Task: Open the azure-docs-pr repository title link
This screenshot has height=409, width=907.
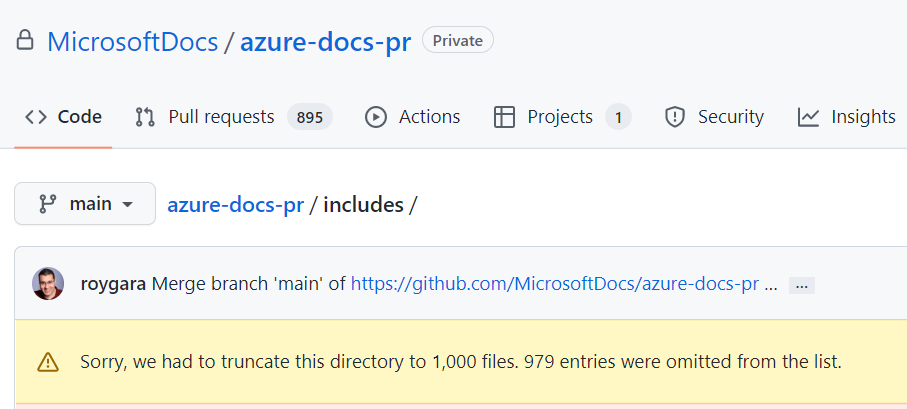Action: 326,42
